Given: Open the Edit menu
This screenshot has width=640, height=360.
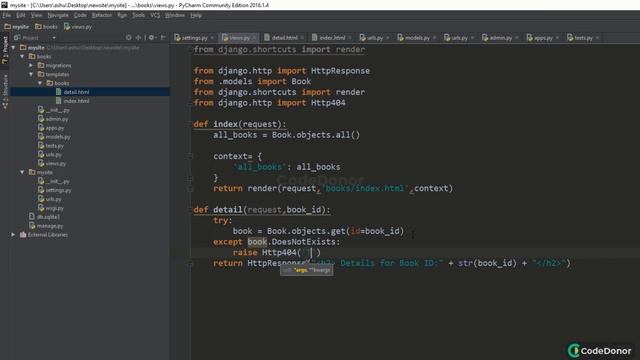Looking at the screenshot, I should point(21,15).
